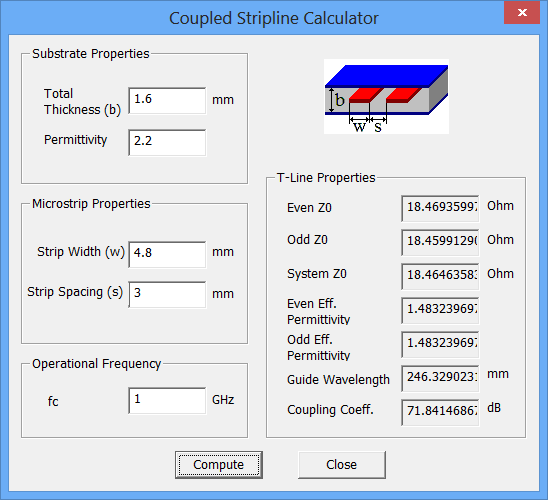The width and height of the screenshot is (548, 500).
Task: Select the Odd Z0 result field
Action: pyautogui.click(x=440, y=242)
